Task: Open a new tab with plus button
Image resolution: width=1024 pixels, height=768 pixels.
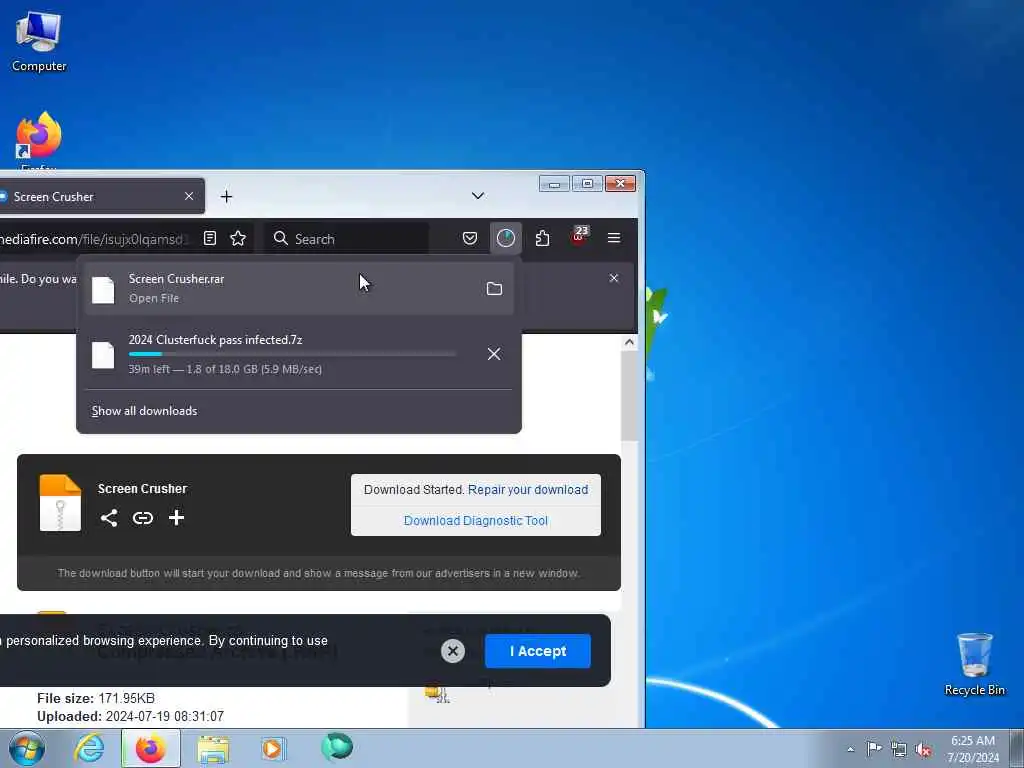Action: pos(227,197)
